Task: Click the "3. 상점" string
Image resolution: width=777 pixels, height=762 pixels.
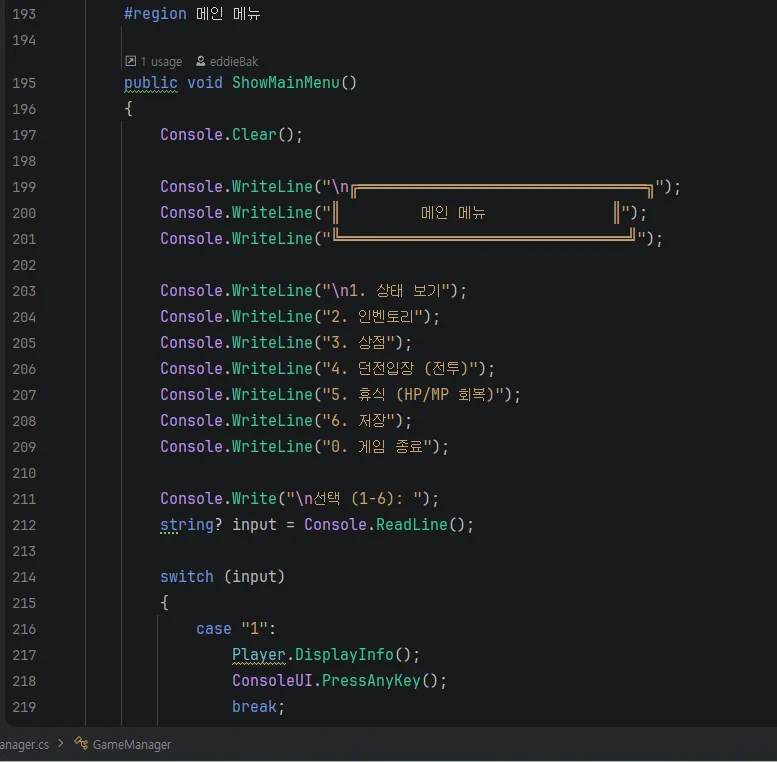Action: (x=359, y=342)
